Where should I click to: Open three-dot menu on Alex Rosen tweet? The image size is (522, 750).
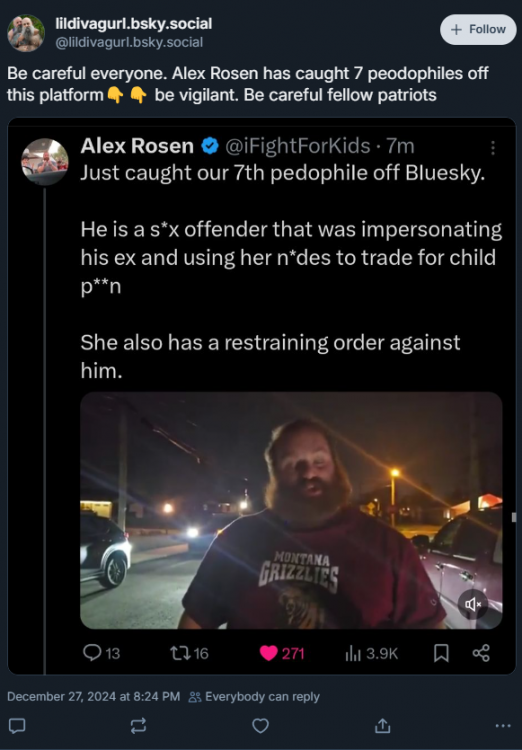click(x=492, y=147)
